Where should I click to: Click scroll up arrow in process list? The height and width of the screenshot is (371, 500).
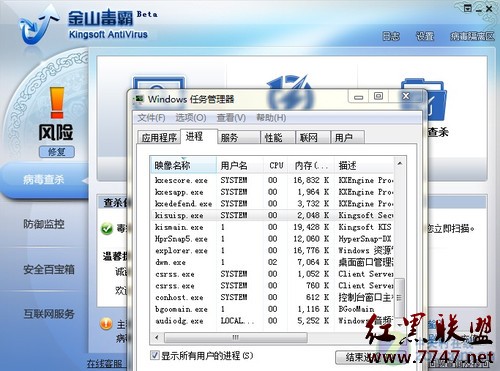[x=400, y=164]
